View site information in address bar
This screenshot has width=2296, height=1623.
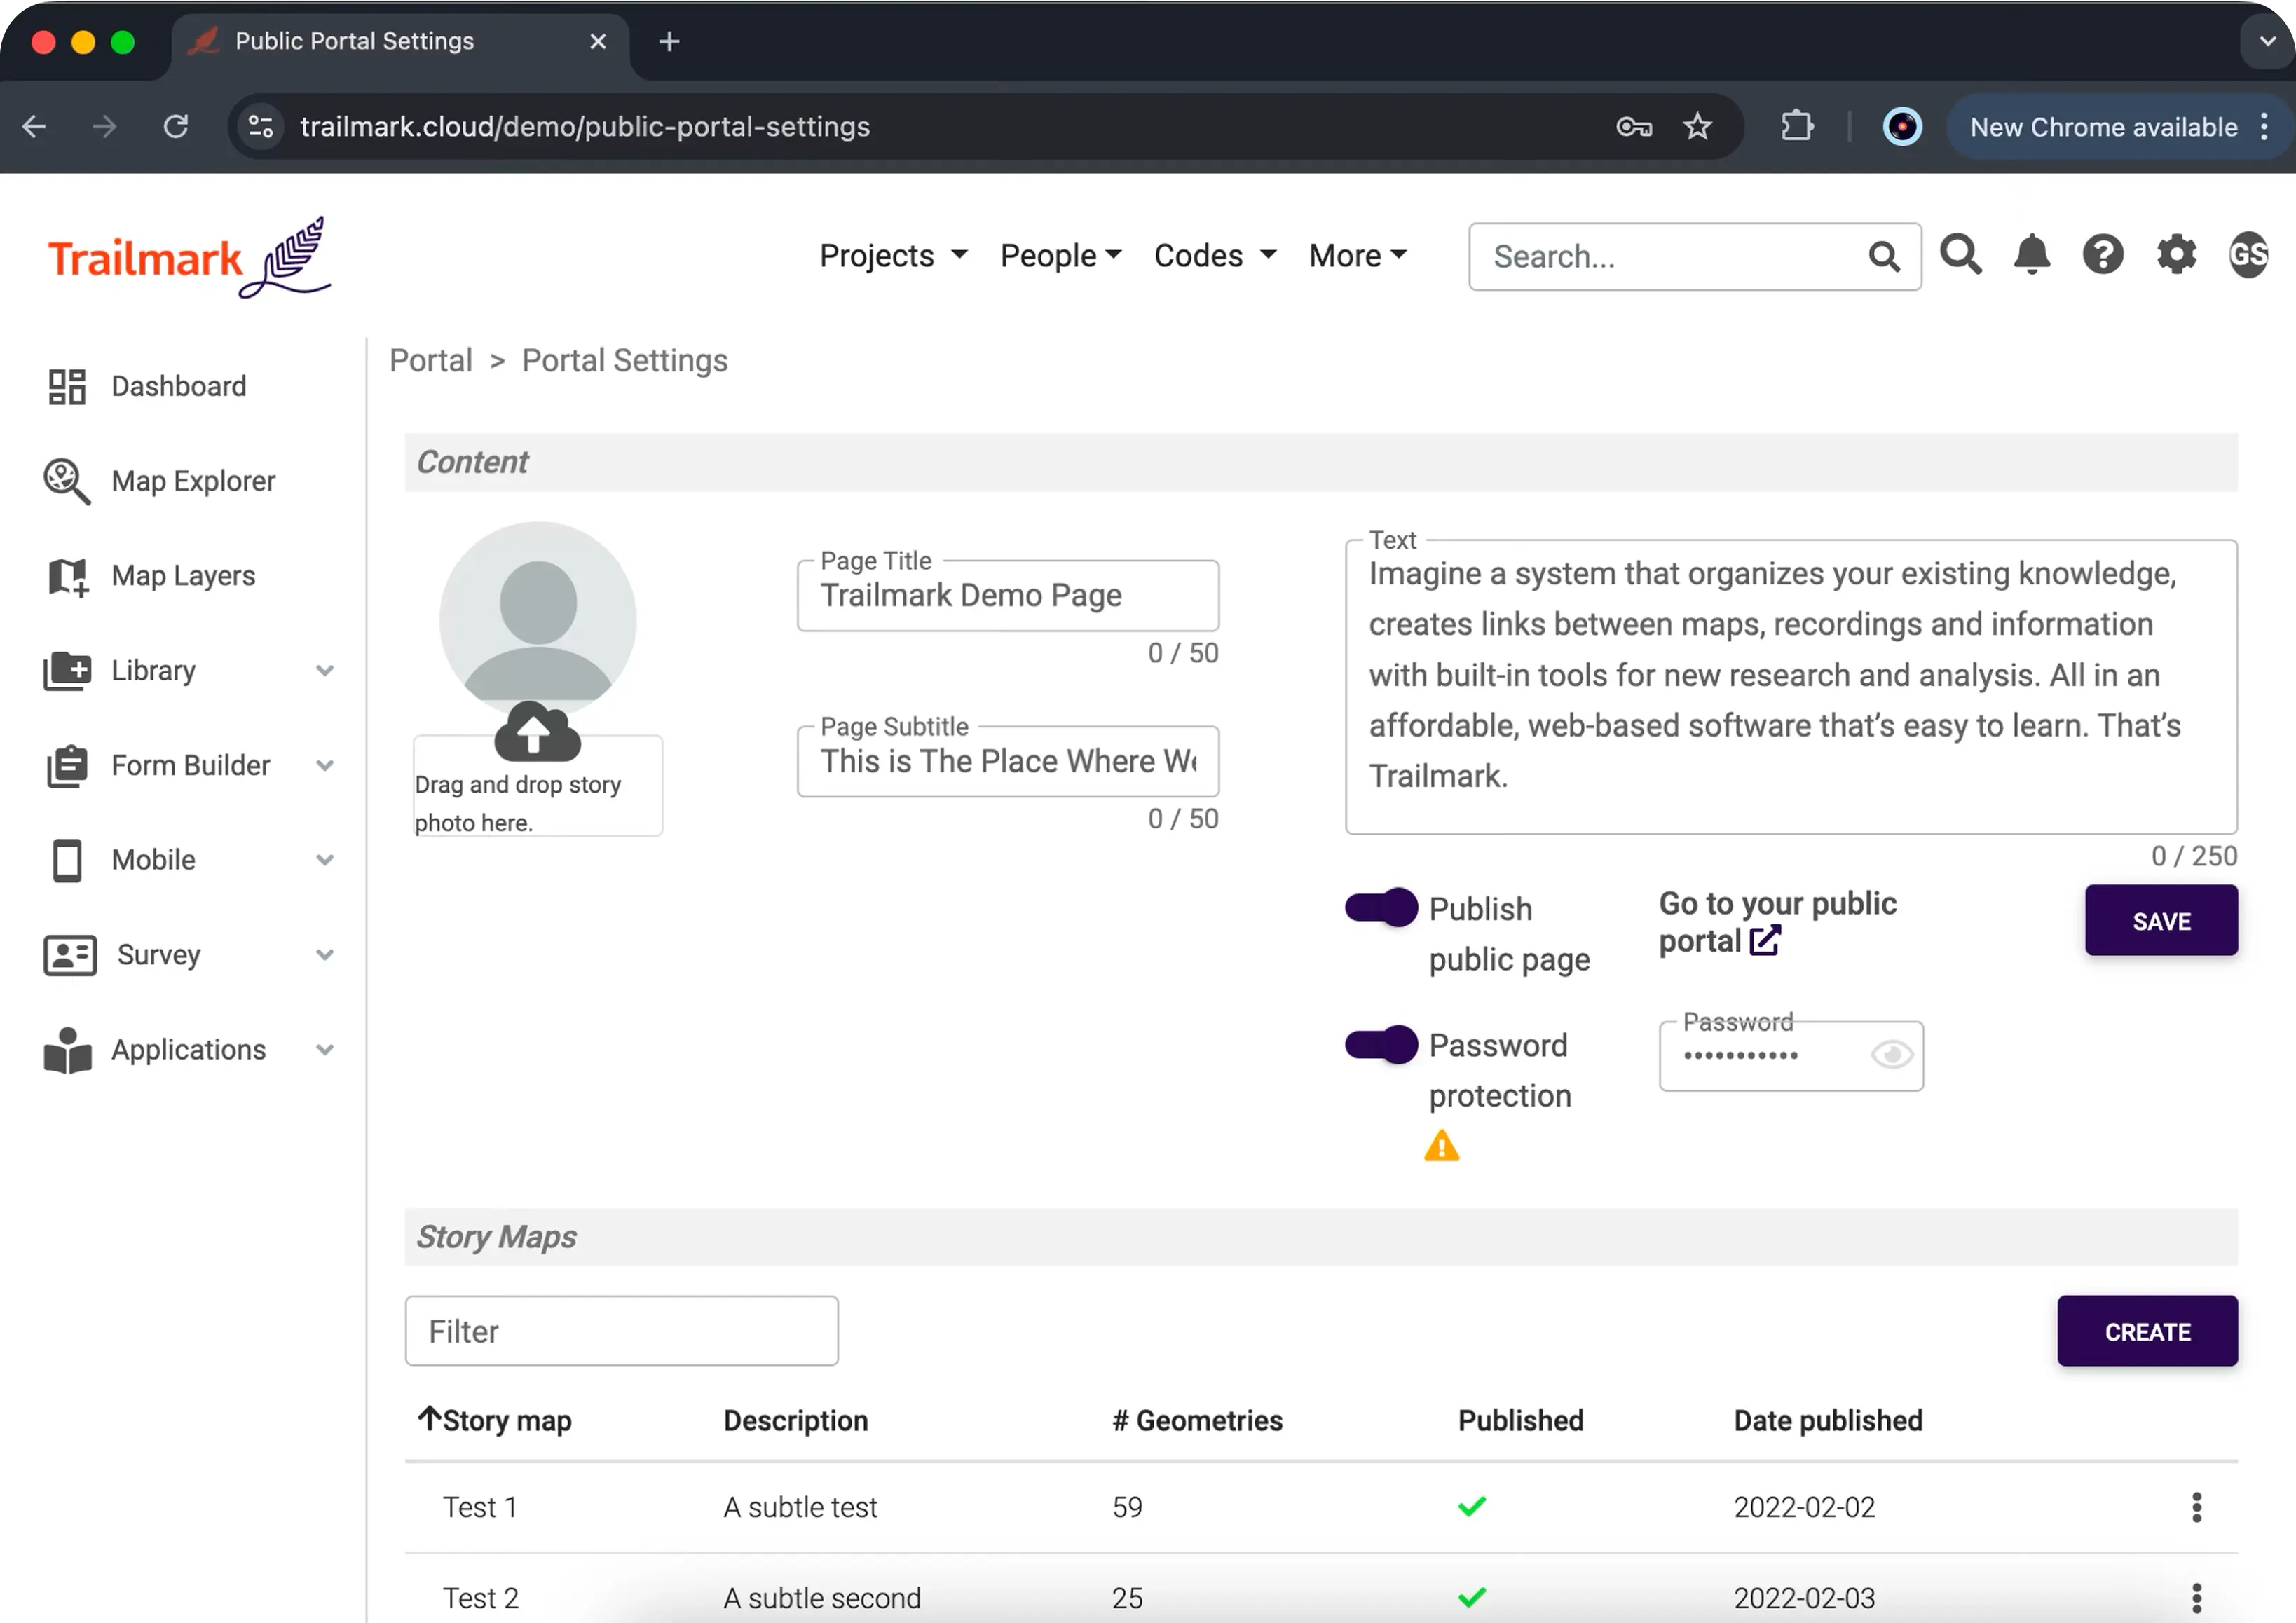point(261,127)
